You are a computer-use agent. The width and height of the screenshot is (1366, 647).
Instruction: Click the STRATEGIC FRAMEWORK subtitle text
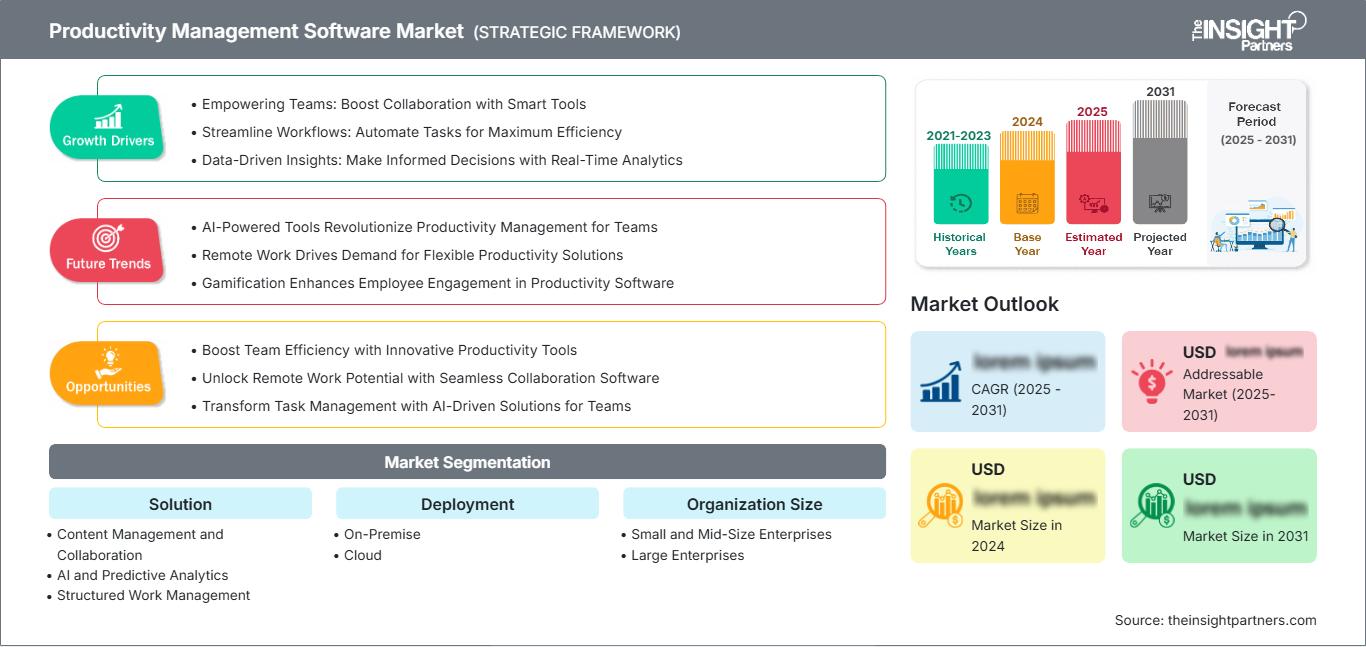pyautogui.click(x=577, y=32)
